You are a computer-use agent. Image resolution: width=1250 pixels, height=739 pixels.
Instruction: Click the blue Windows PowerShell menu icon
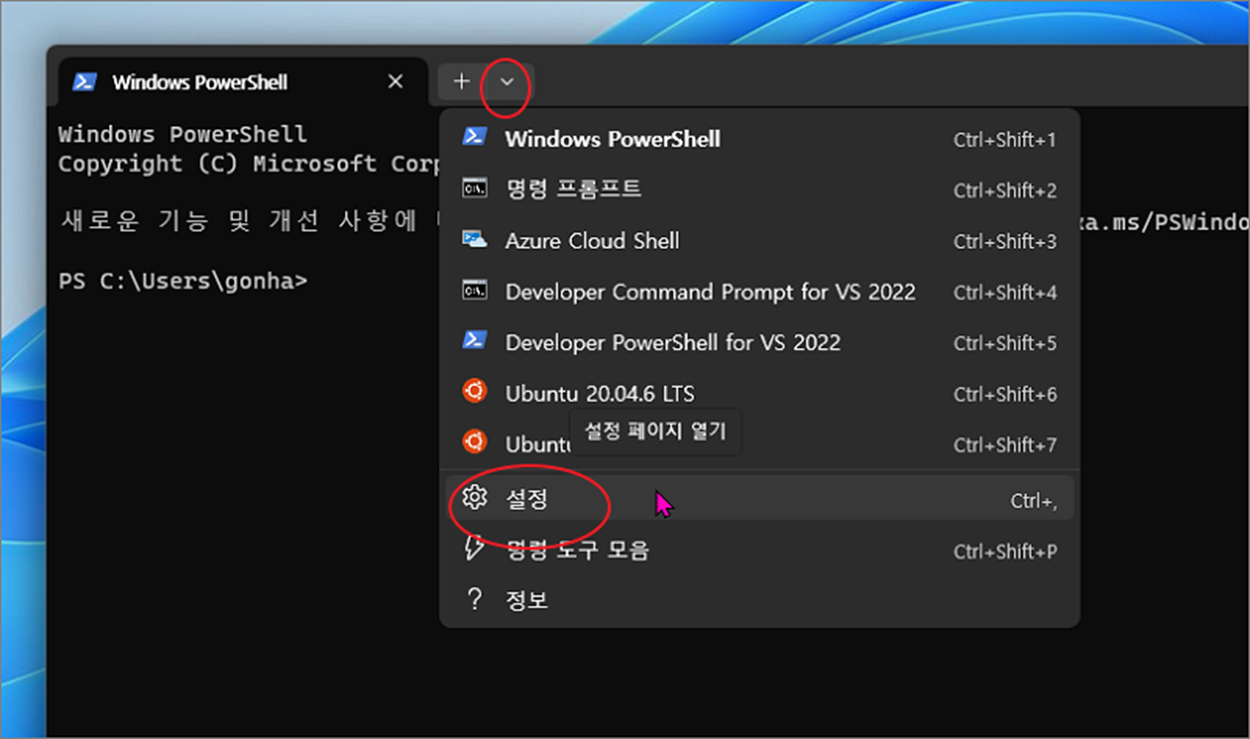pyautogui.click(x=474, y=137)
